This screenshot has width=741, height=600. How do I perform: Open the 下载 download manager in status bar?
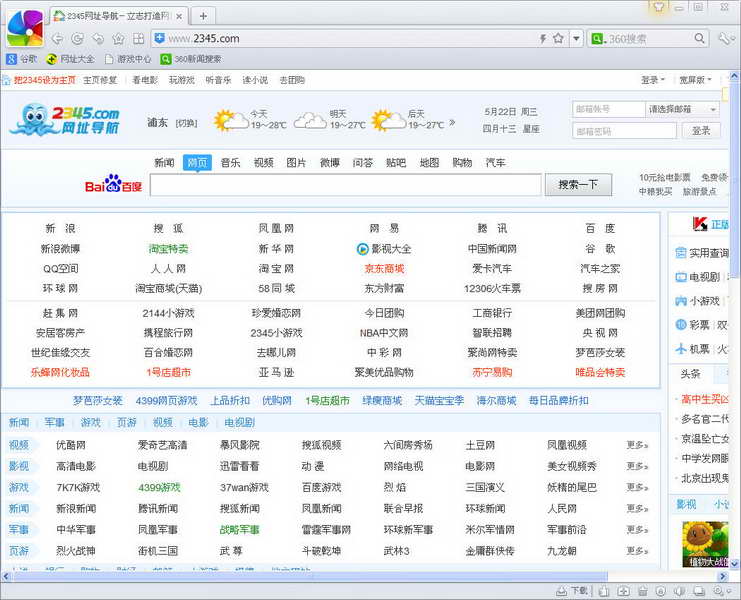[x=572, y=591]
